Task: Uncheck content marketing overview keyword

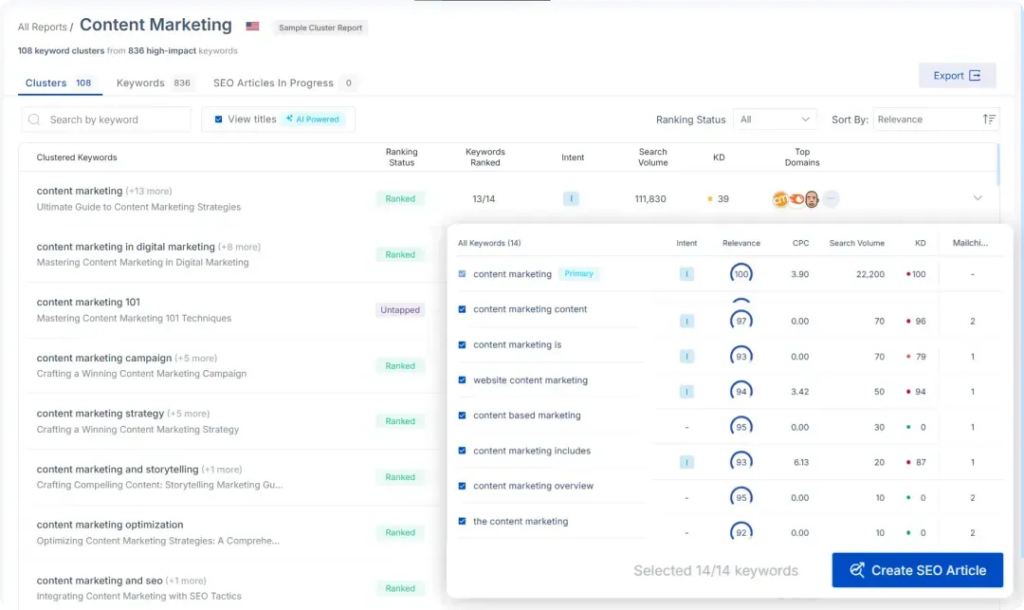Action: tap(462, 485)
